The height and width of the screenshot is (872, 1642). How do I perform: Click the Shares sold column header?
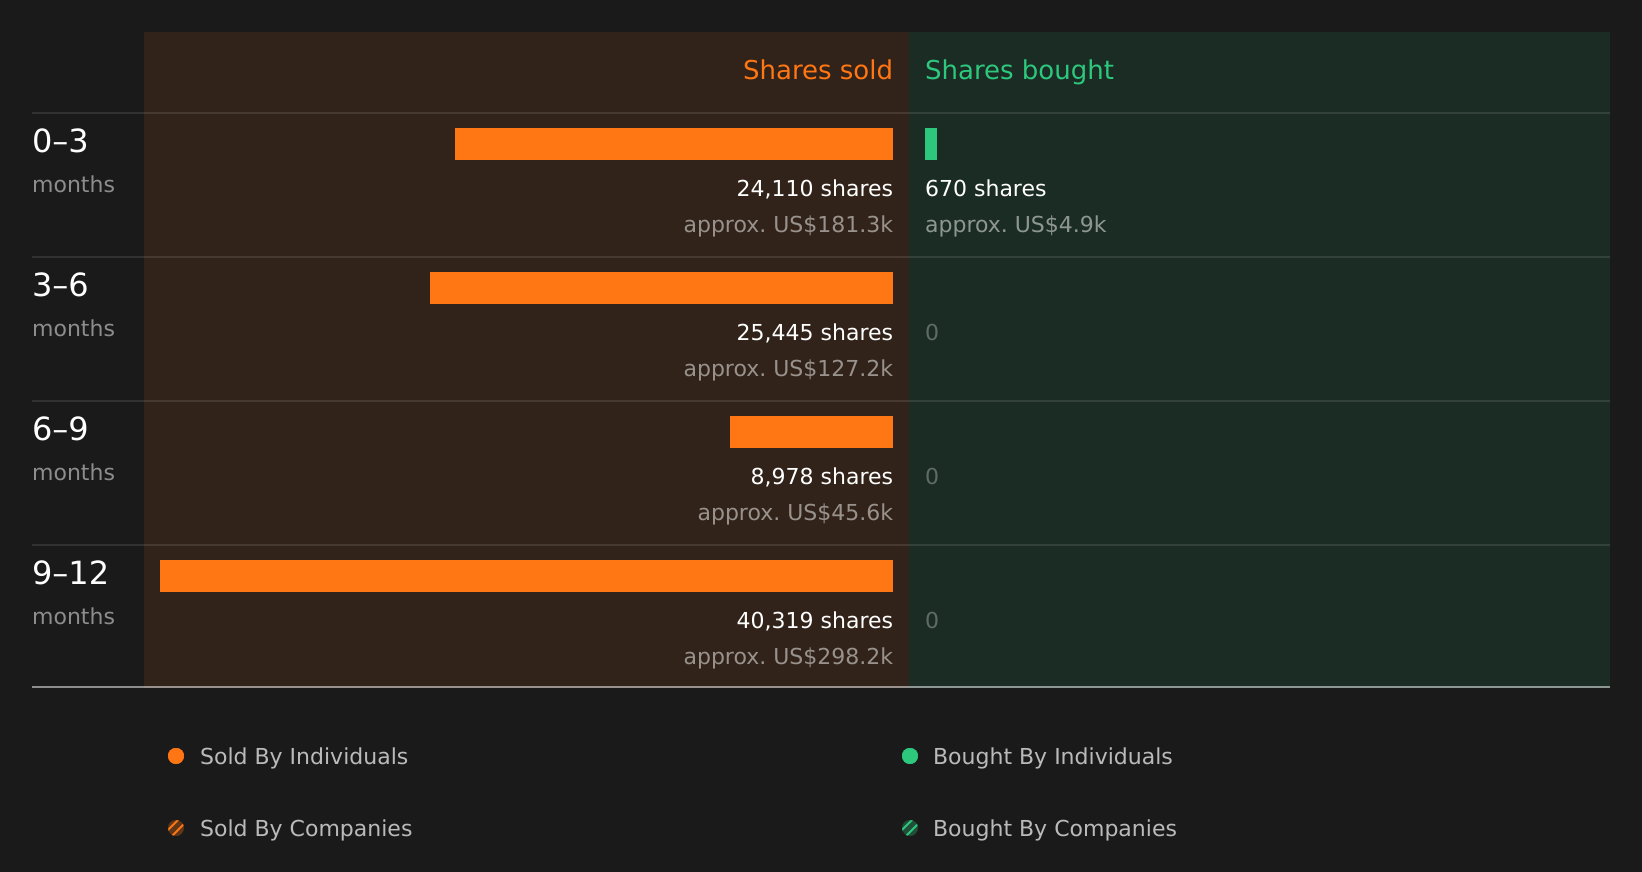coord(817,70)
